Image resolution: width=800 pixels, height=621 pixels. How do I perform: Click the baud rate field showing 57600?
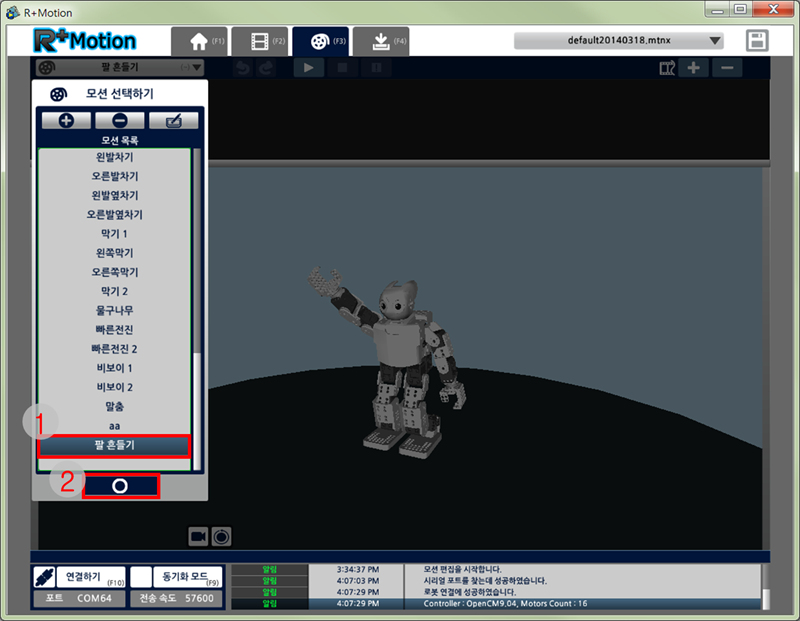click(177, 598)
